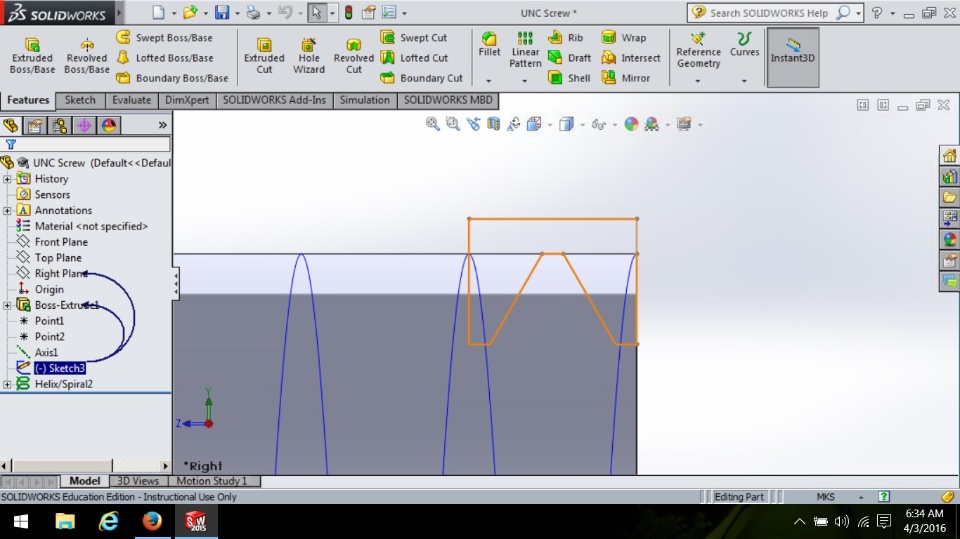Click the New document icon

[x=158, y=12]
